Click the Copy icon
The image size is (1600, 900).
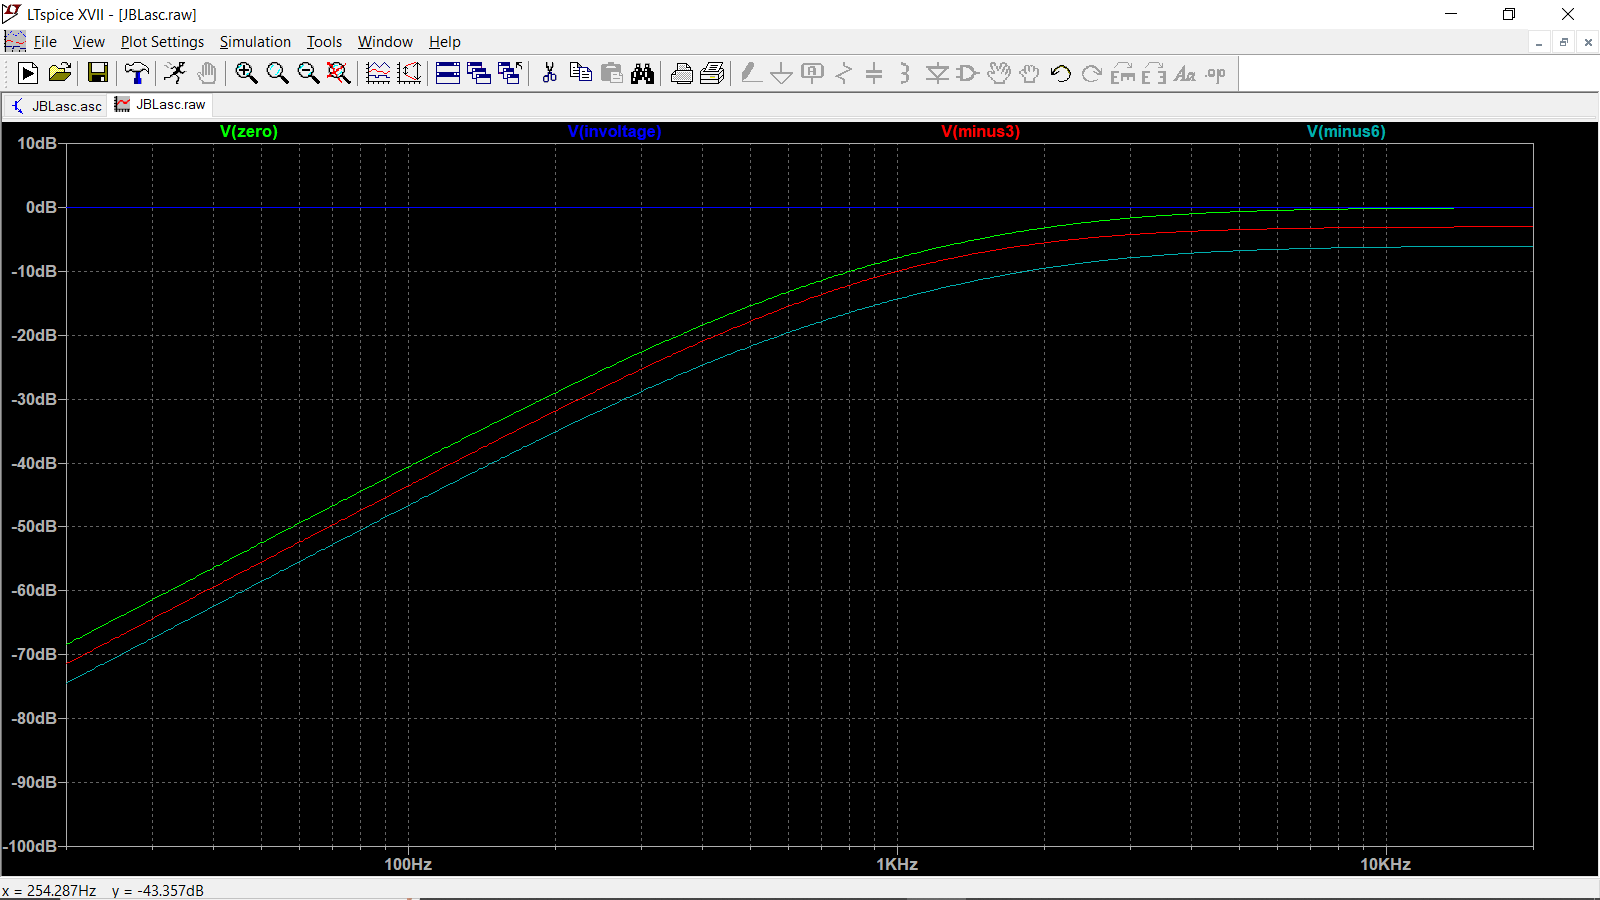coord(580,73)
